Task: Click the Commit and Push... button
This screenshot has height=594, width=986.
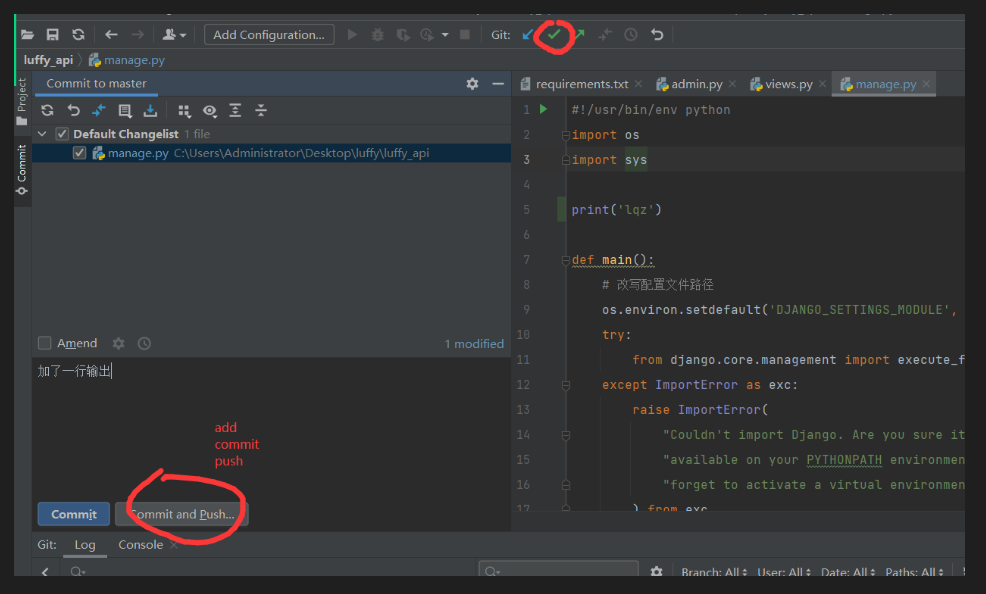Action: pos(182,514)
